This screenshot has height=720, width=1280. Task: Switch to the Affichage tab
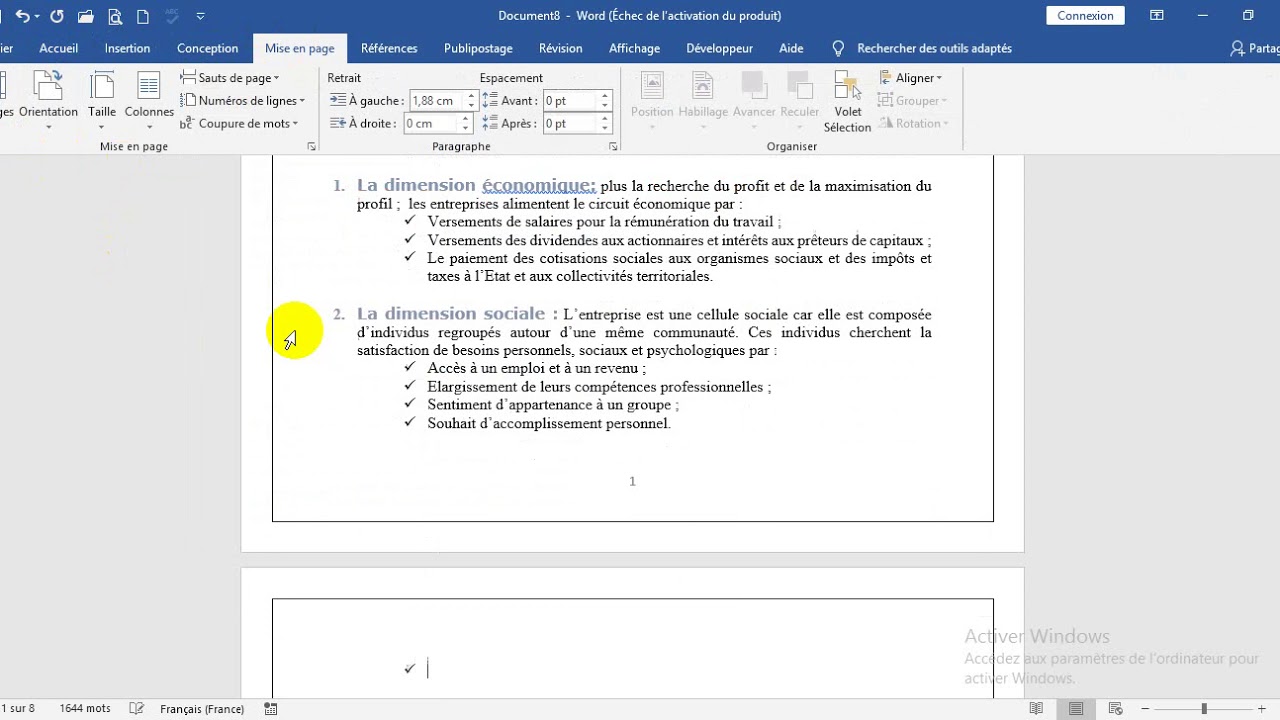[634, 48]
